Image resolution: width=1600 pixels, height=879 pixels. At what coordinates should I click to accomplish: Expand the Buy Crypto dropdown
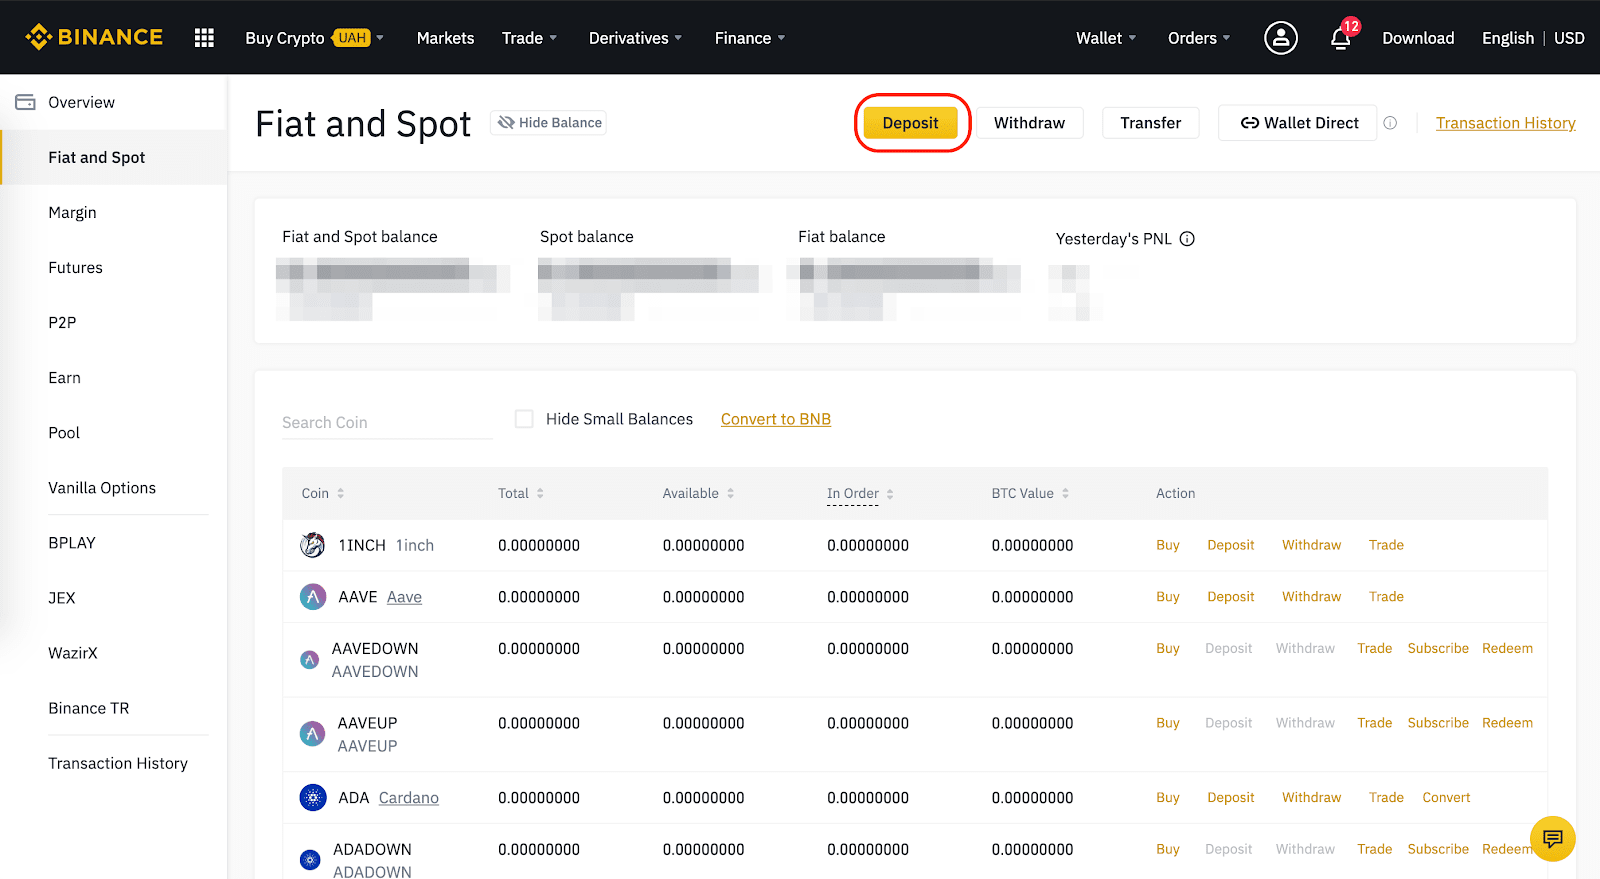click(315, 38)
